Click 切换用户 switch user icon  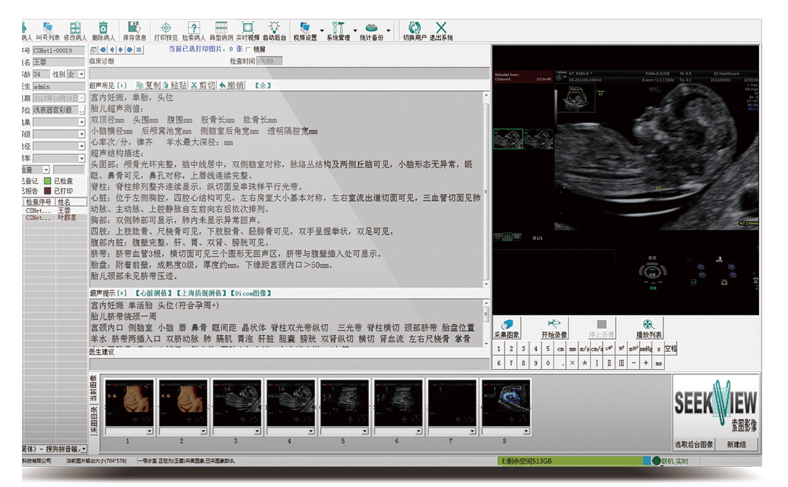[415, 31]
